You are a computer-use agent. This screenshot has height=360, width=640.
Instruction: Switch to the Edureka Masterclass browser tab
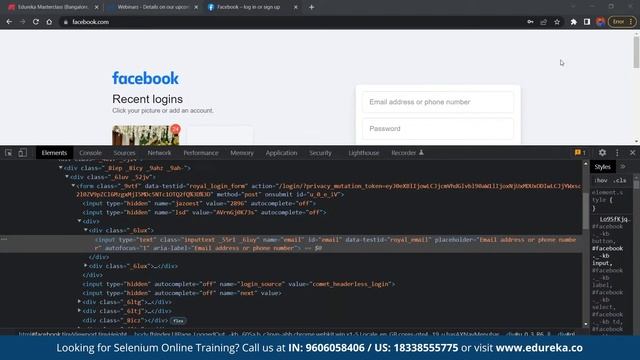[51, 7]
